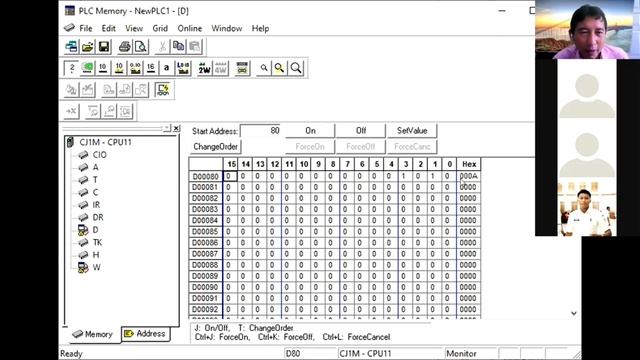This screenshot has width=640, height=360.
Task: Toggle bit 15 cell of D00080
Action: point(231,176)
